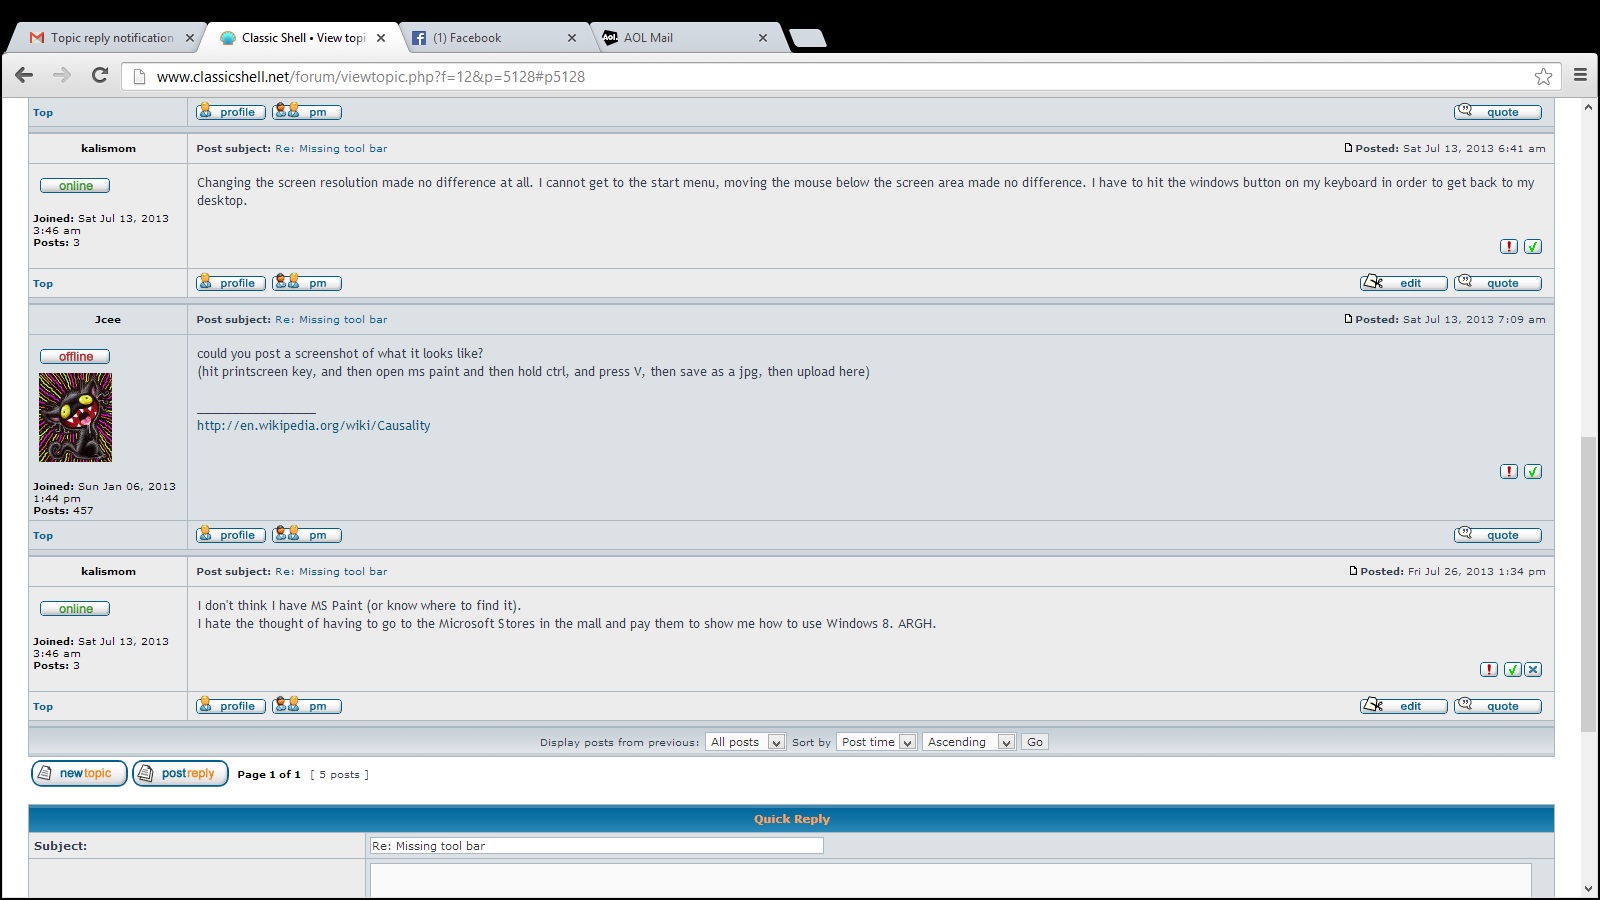Click the post reply button

tap(180, 773)
